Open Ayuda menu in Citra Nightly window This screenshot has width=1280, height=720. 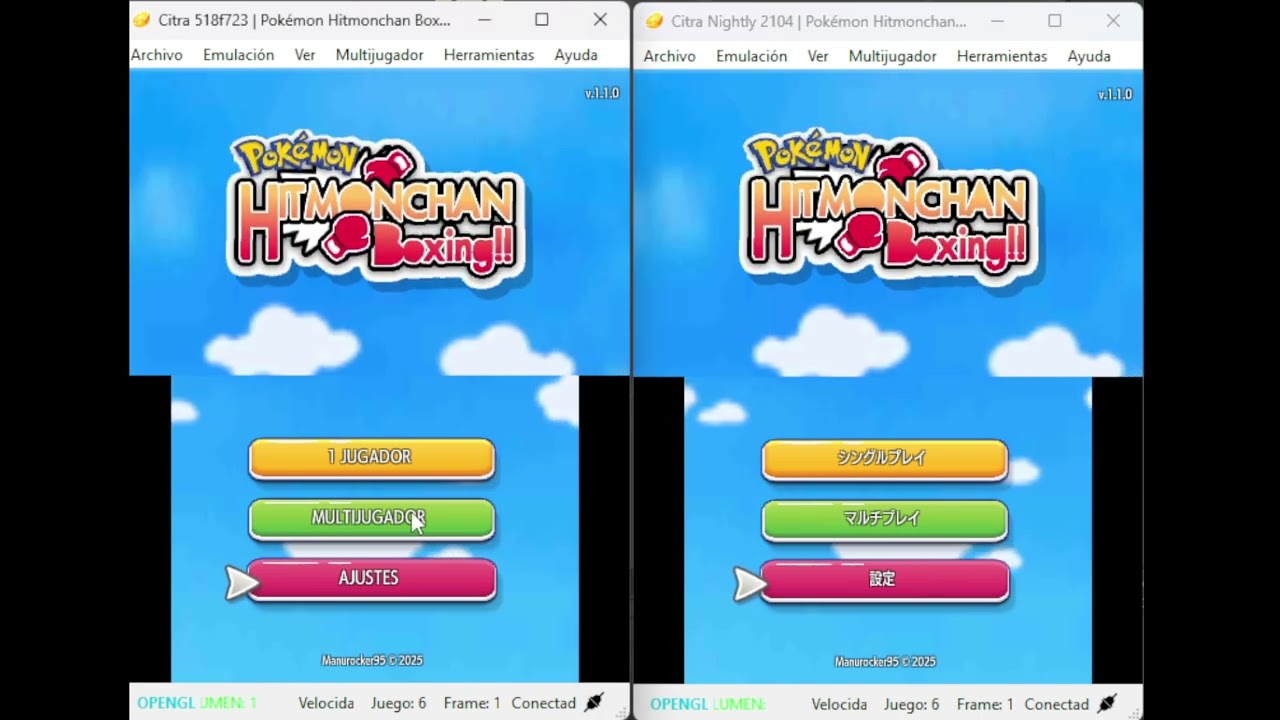1089,56
